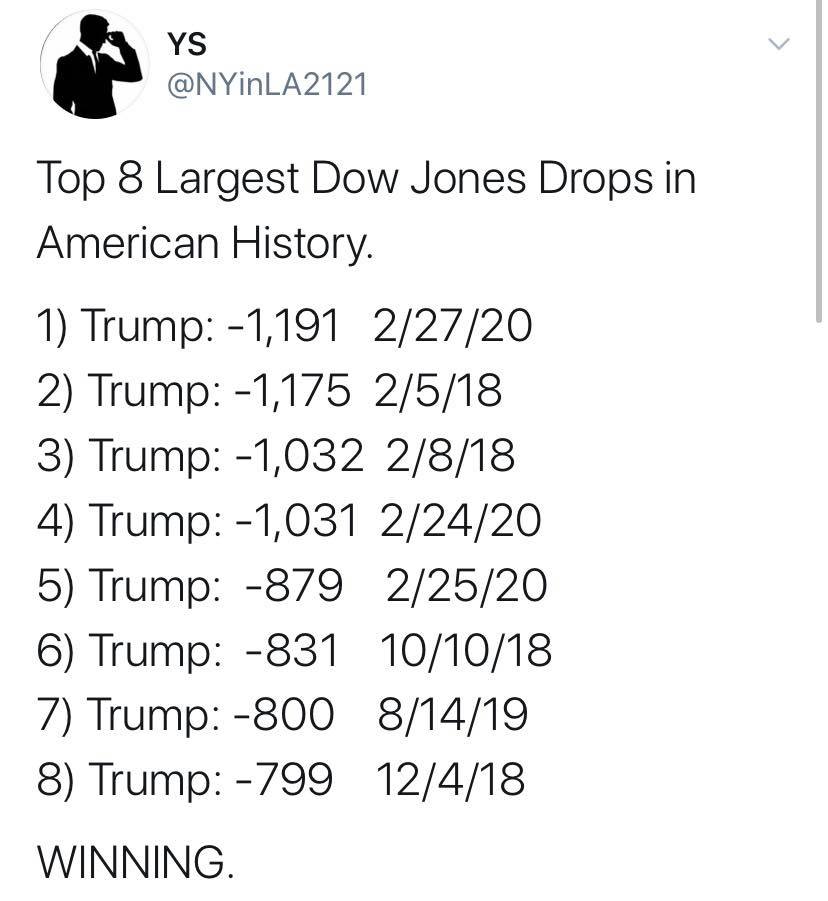
Task: Click the -831 value in sixth entry
Action: 292,650
